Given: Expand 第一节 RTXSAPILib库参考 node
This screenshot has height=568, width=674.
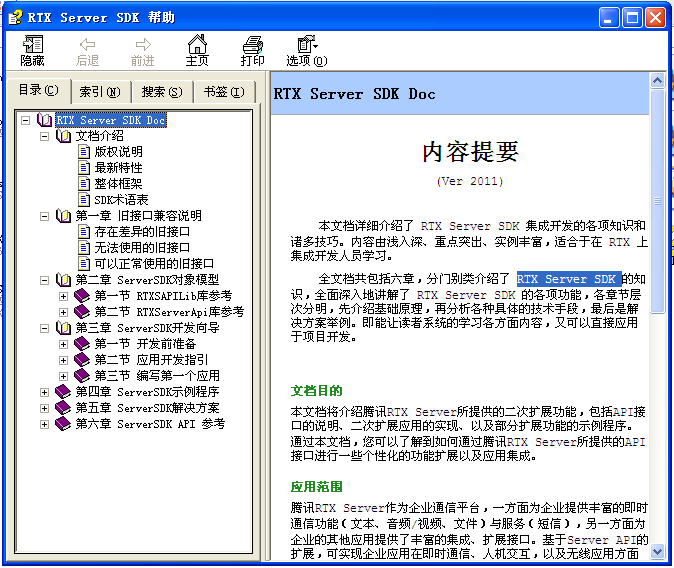Looking at the screenshot, I should tap(63, 296).
